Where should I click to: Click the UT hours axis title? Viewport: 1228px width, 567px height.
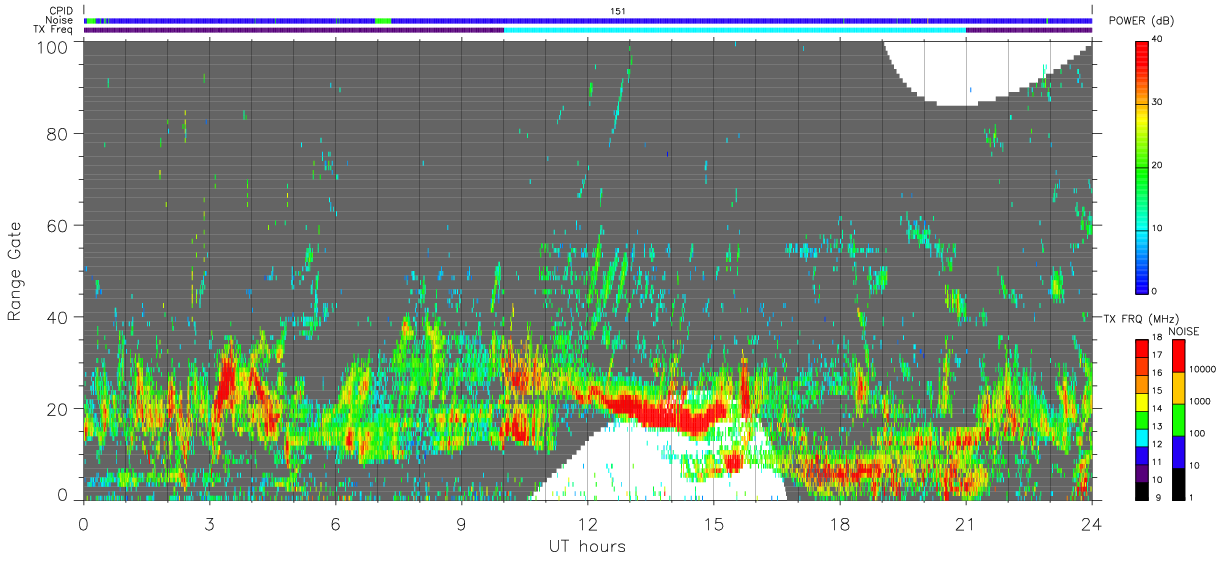[587, 547]
